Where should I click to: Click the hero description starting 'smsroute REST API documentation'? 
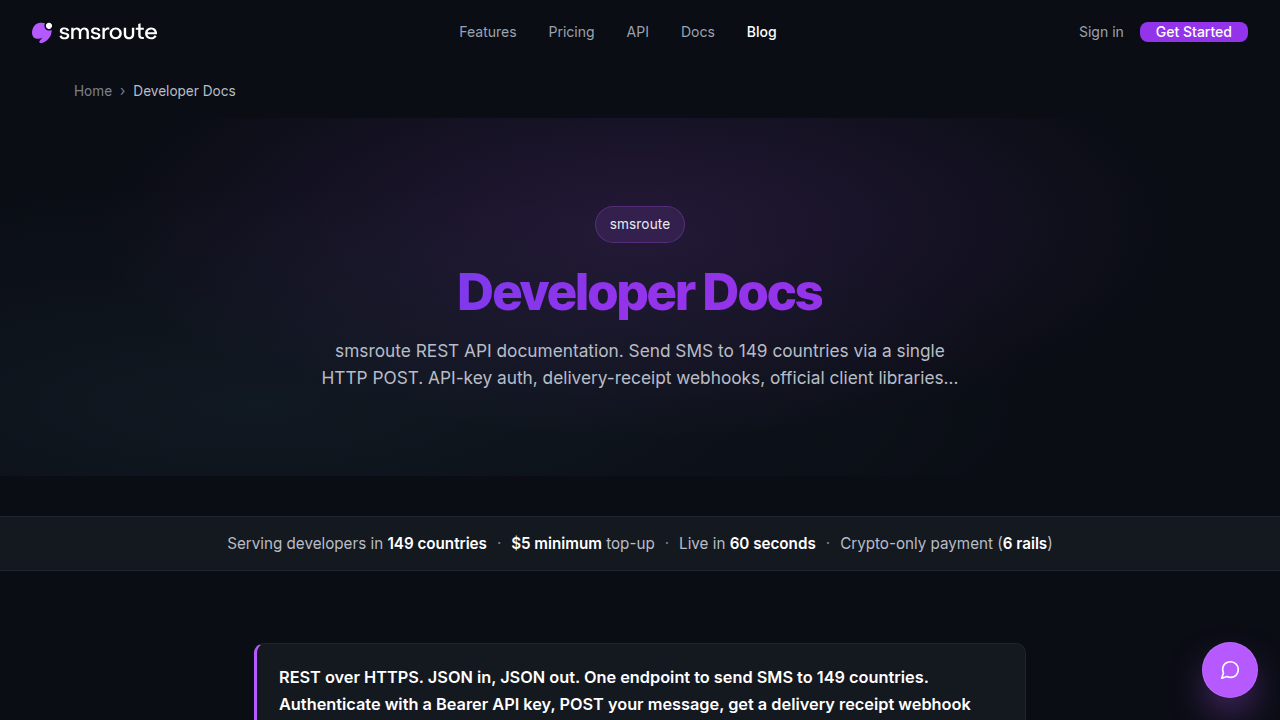click(x=640, y=365)
